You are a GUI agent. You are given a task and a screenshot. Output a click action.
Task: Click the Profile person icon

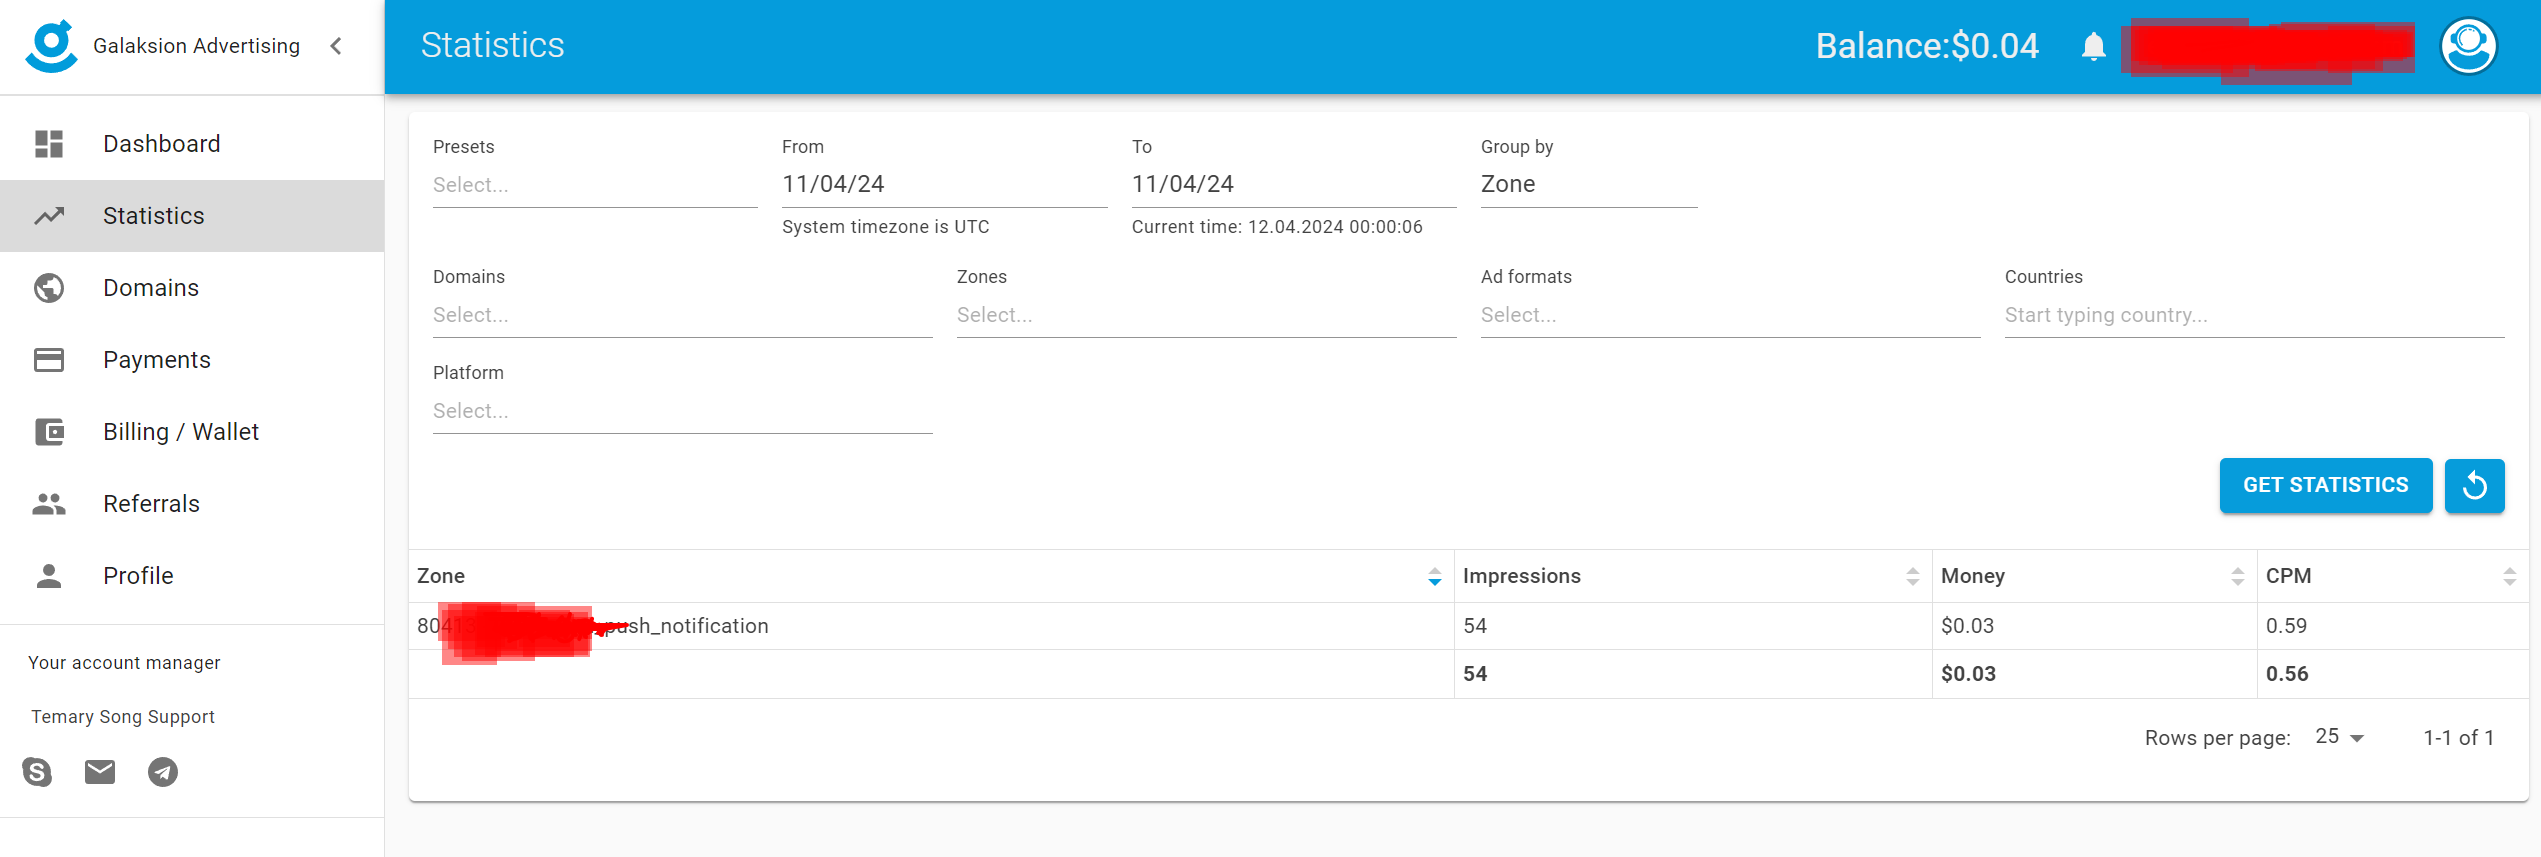click(49, 576)
